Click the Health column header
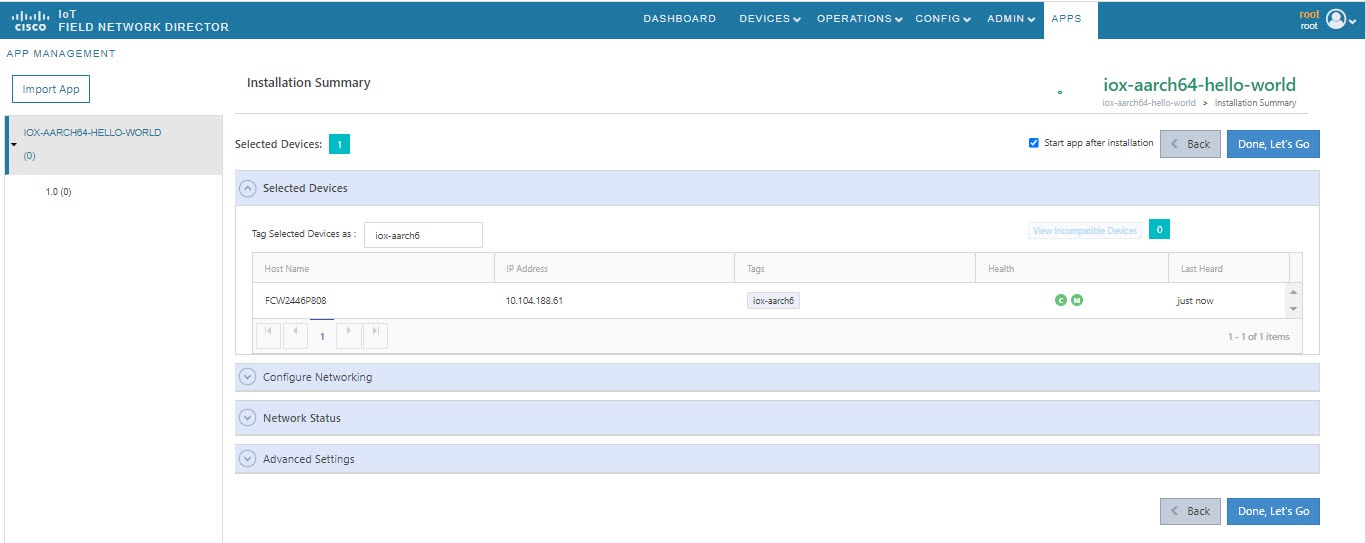The image size is (1365, 543). tap(1072, 268)
